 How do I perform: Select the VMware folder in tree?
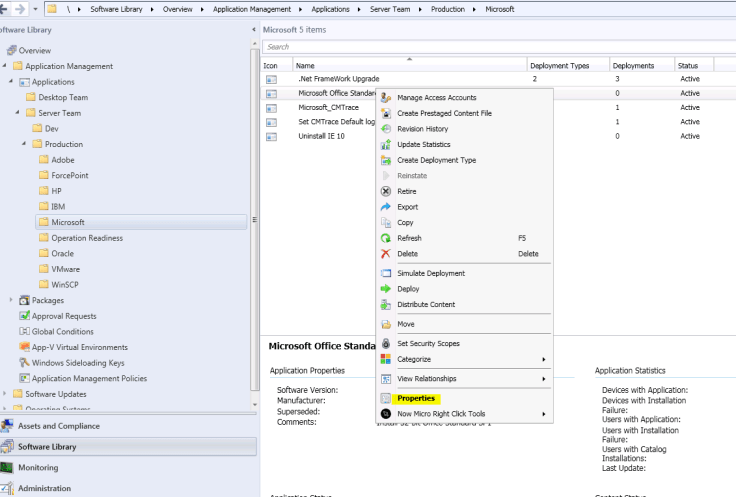coord(65,269)
